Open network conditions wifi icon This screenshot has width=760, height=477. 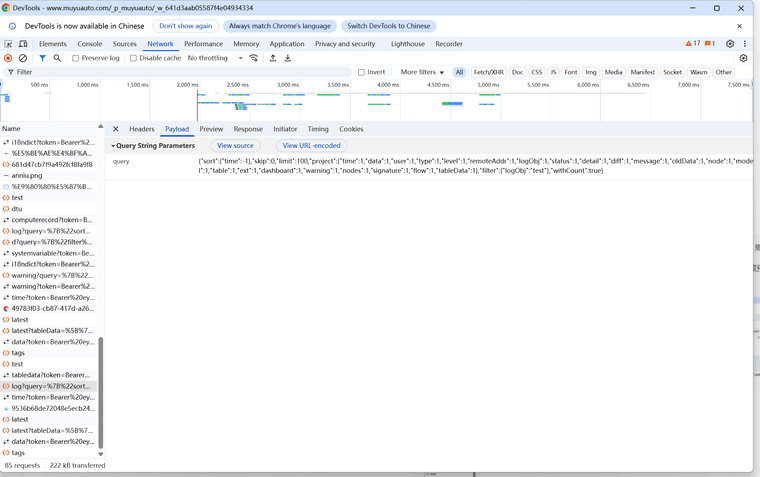(253, 58)
